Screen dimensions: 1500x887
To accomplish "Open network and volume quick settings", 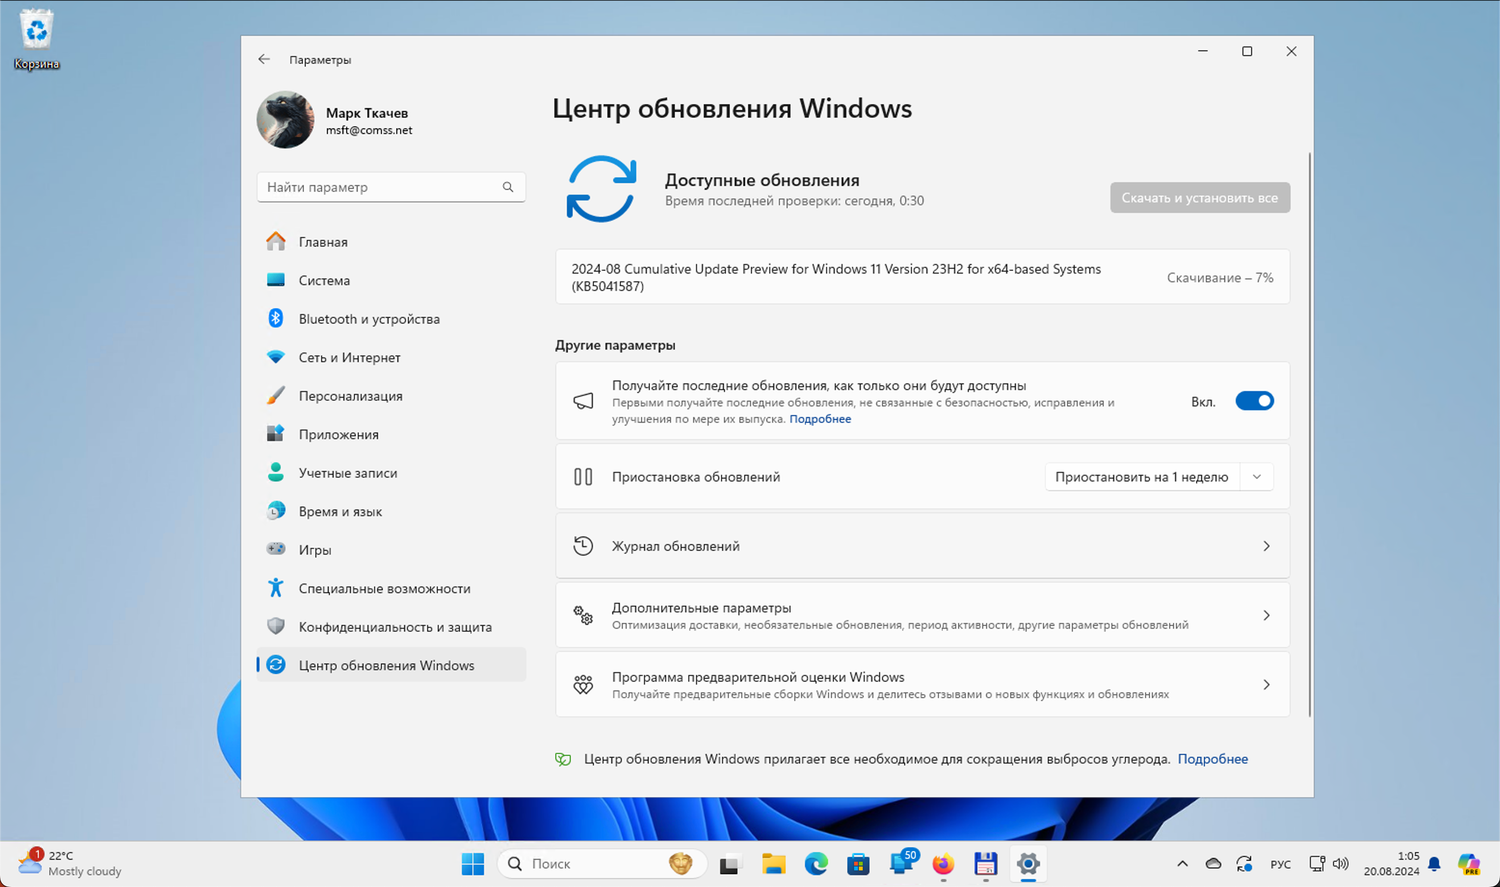I will coord(1329,864).
